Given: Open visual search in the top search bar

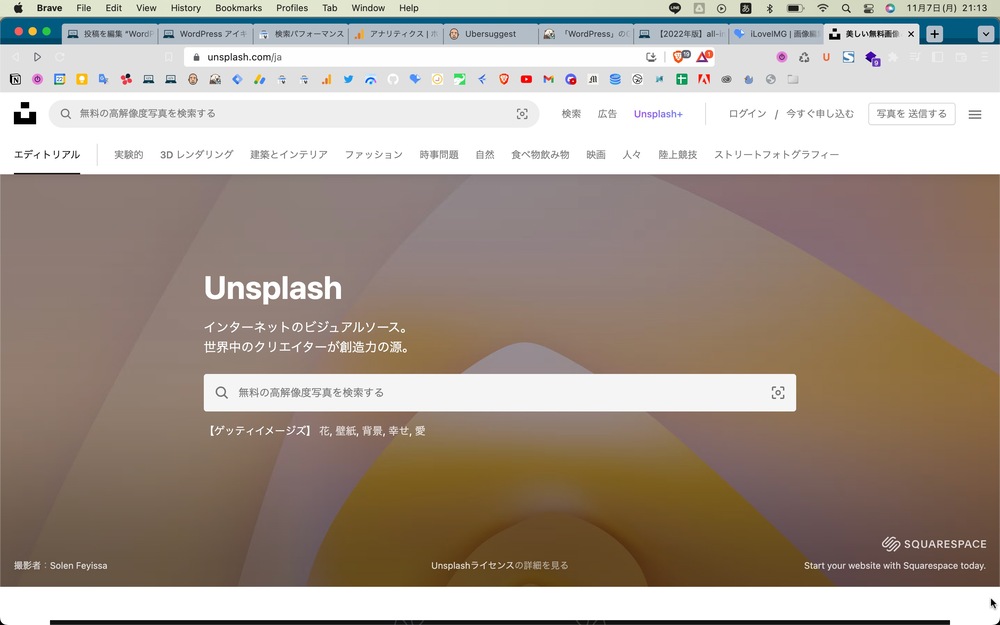Looking at the screenshot, I should tap(522, 114).
